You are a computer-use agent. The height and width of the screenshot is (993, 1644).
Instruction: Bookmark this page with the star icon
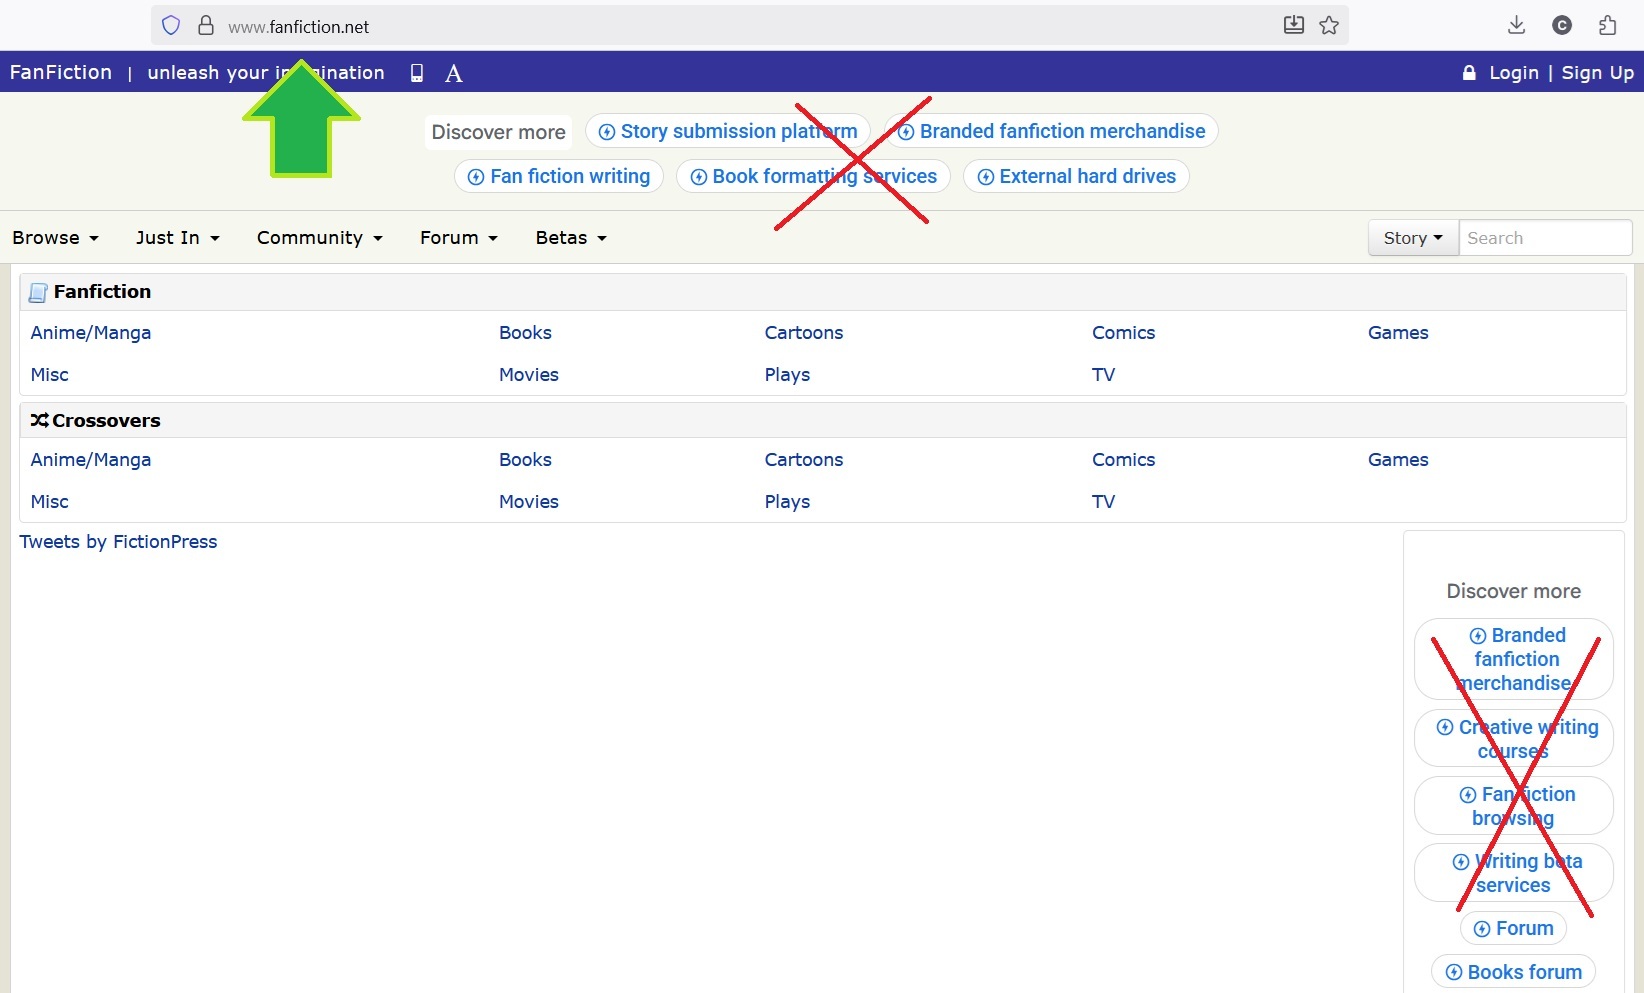click(x=1329, y=26)
